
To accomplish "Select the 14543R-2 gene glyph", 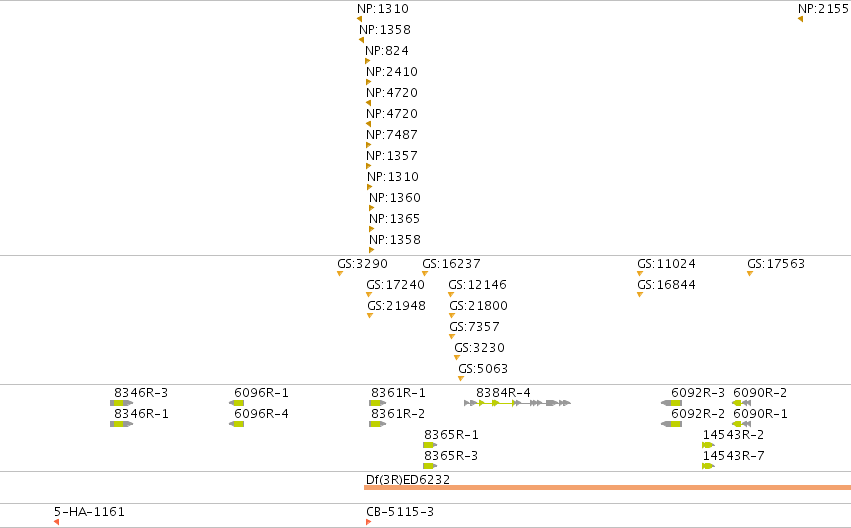I will 708,445.
